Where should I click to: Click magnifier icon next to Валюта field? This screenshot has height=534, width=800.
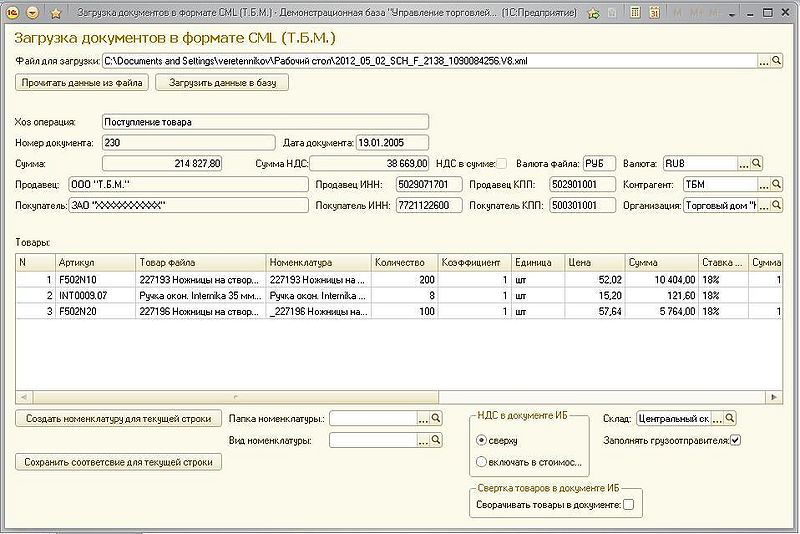tap(756, 163)
